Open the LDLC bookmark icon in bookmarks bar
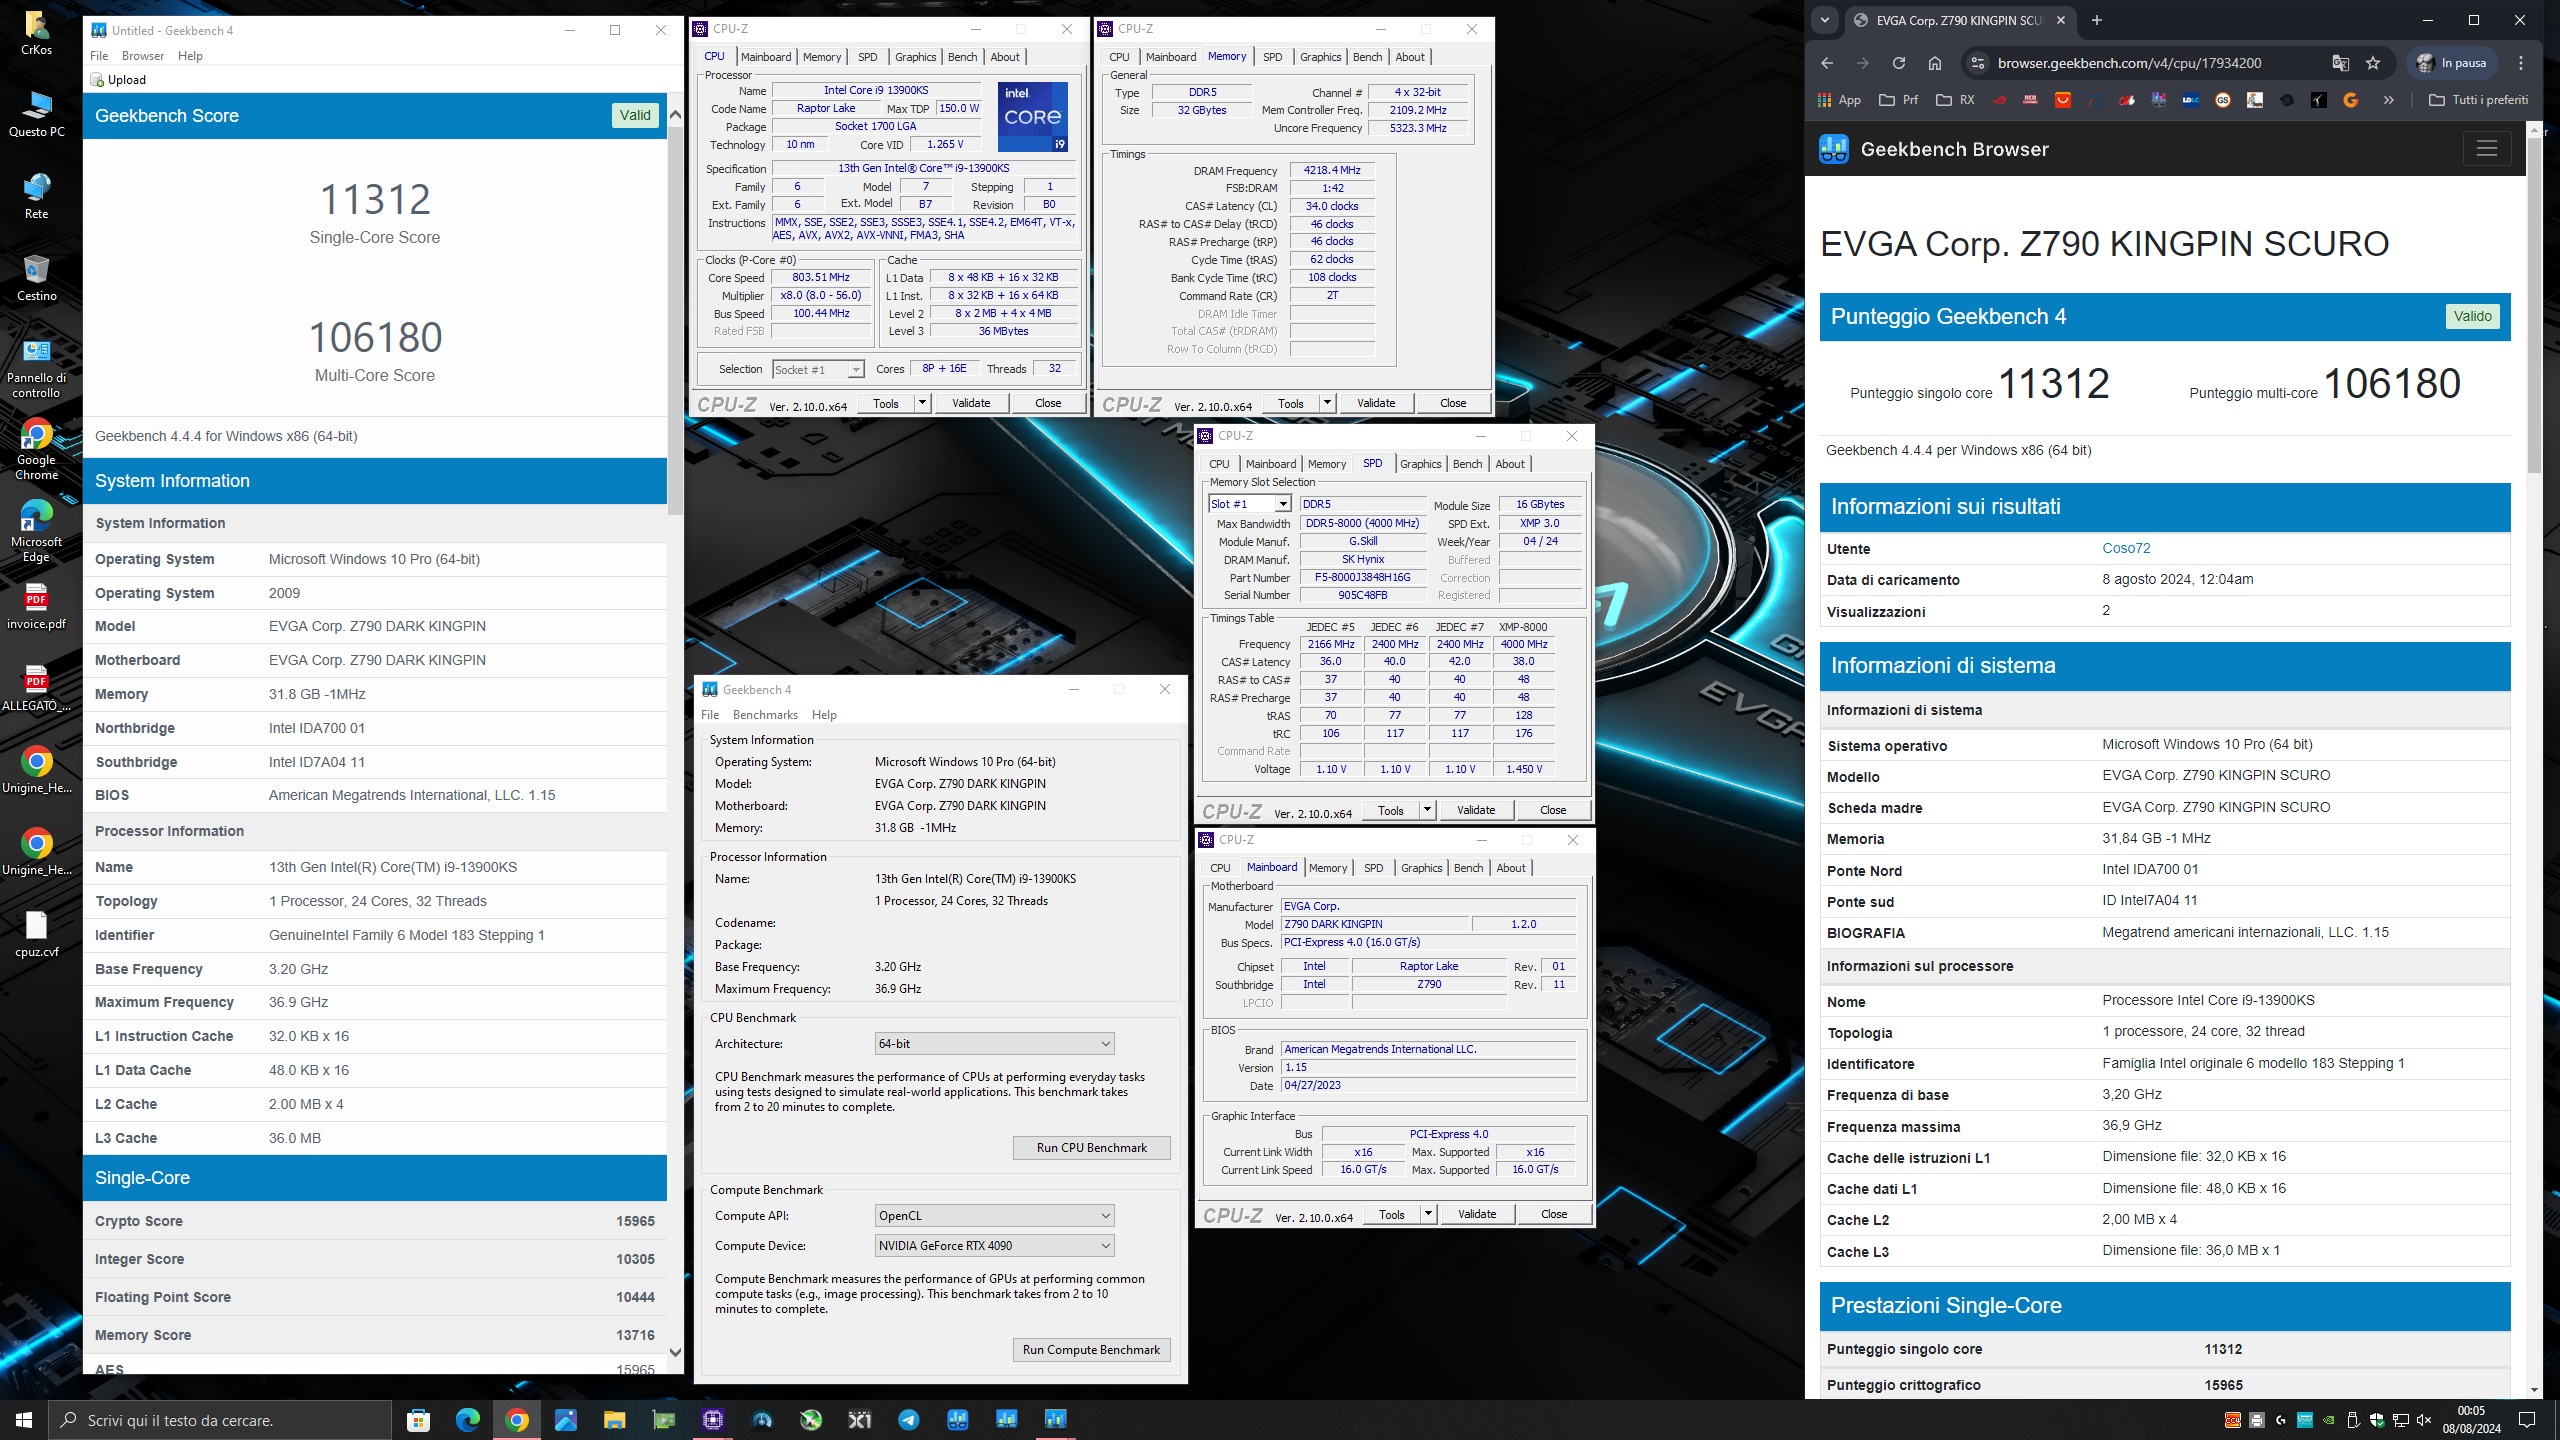Screen dimensions: 2560x1440 pyautogui.click(x=2191, y=100)
